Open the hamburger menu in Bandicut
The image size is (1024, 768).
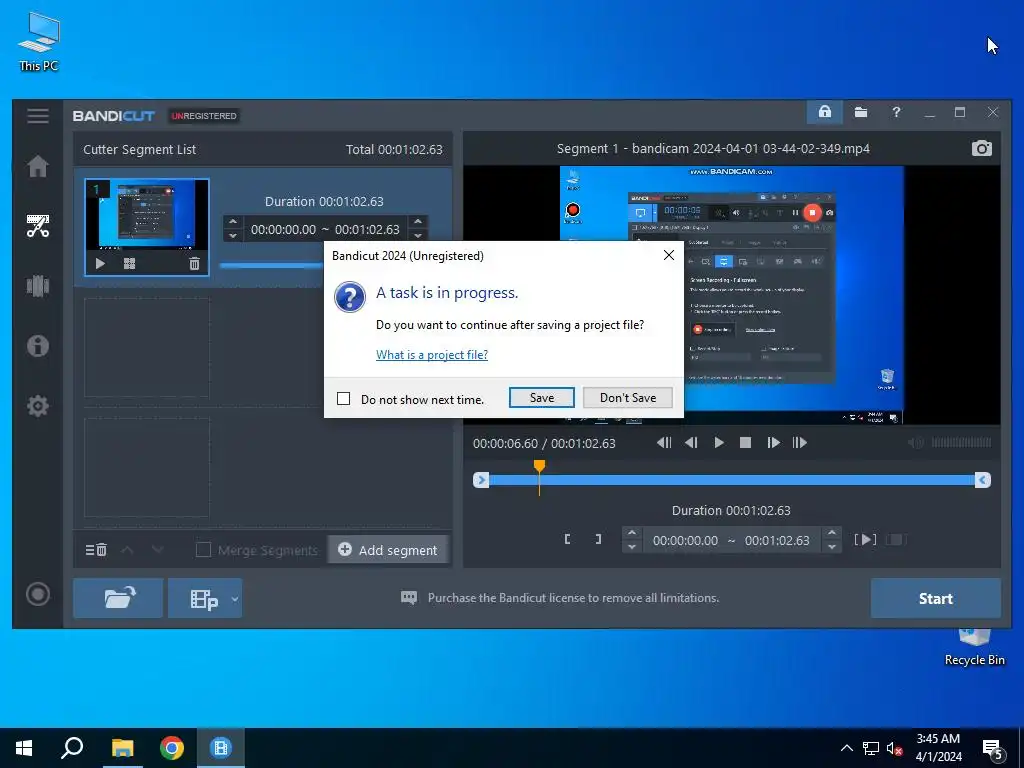(x=38, y=116)
